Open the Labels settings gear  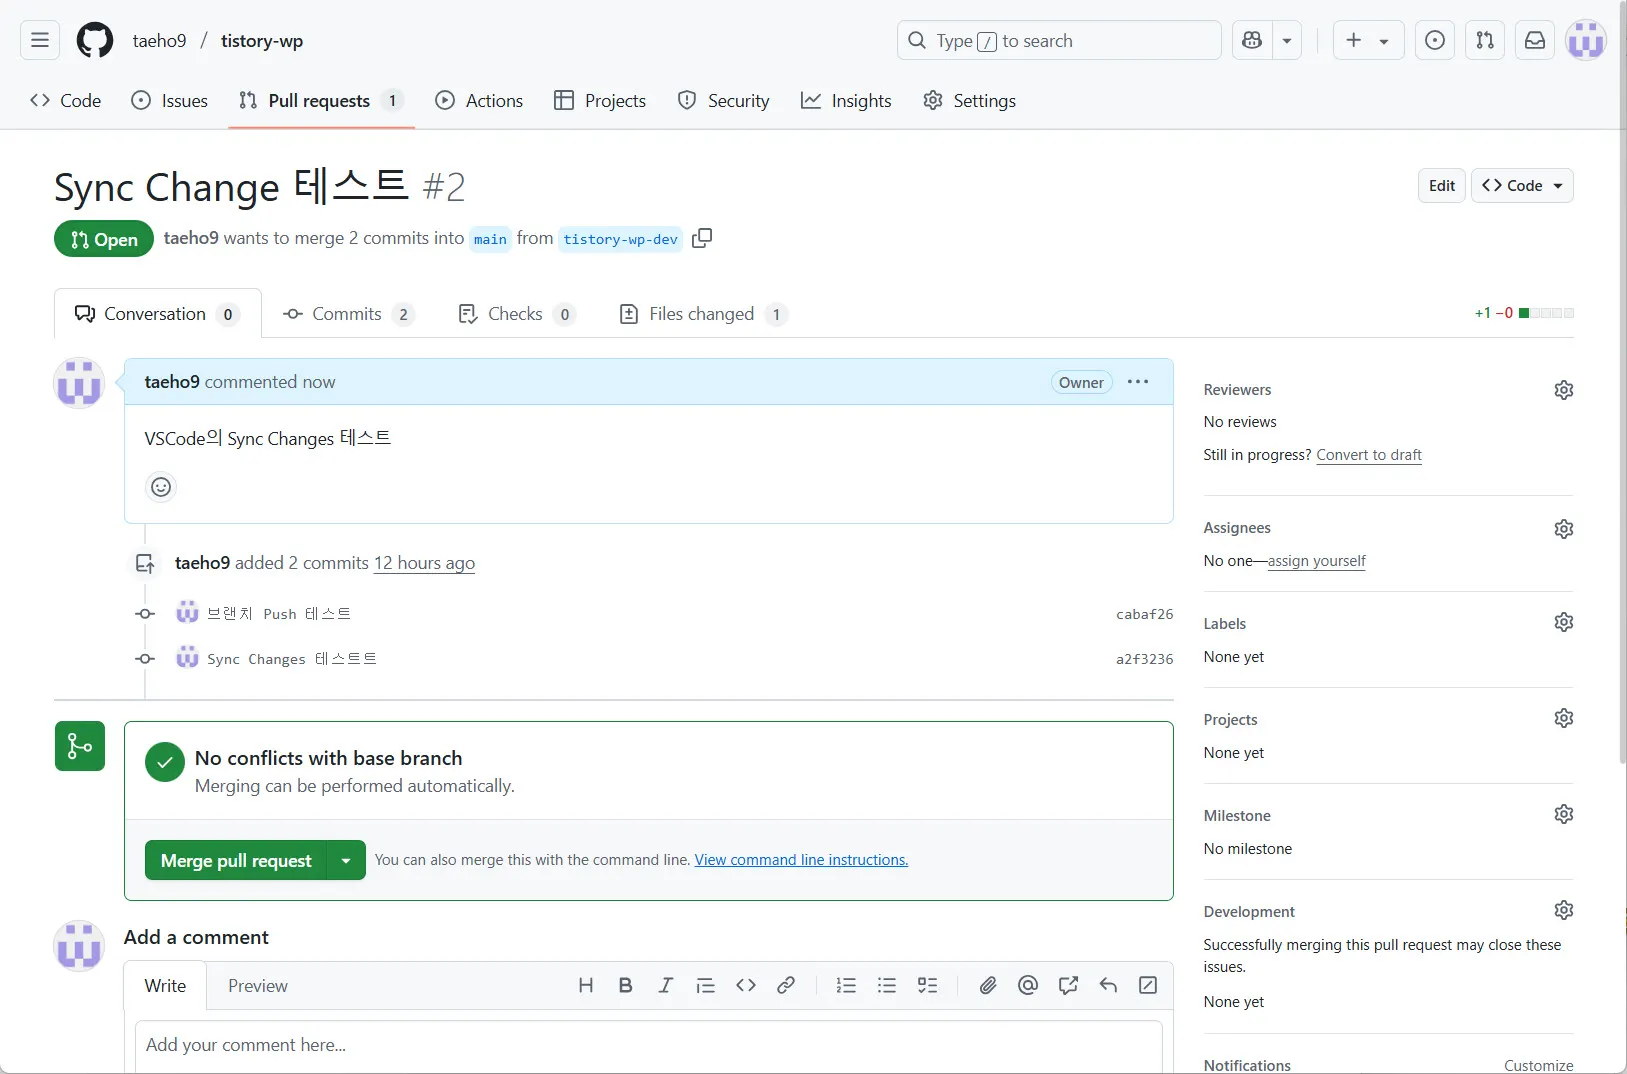[1564, 622]
